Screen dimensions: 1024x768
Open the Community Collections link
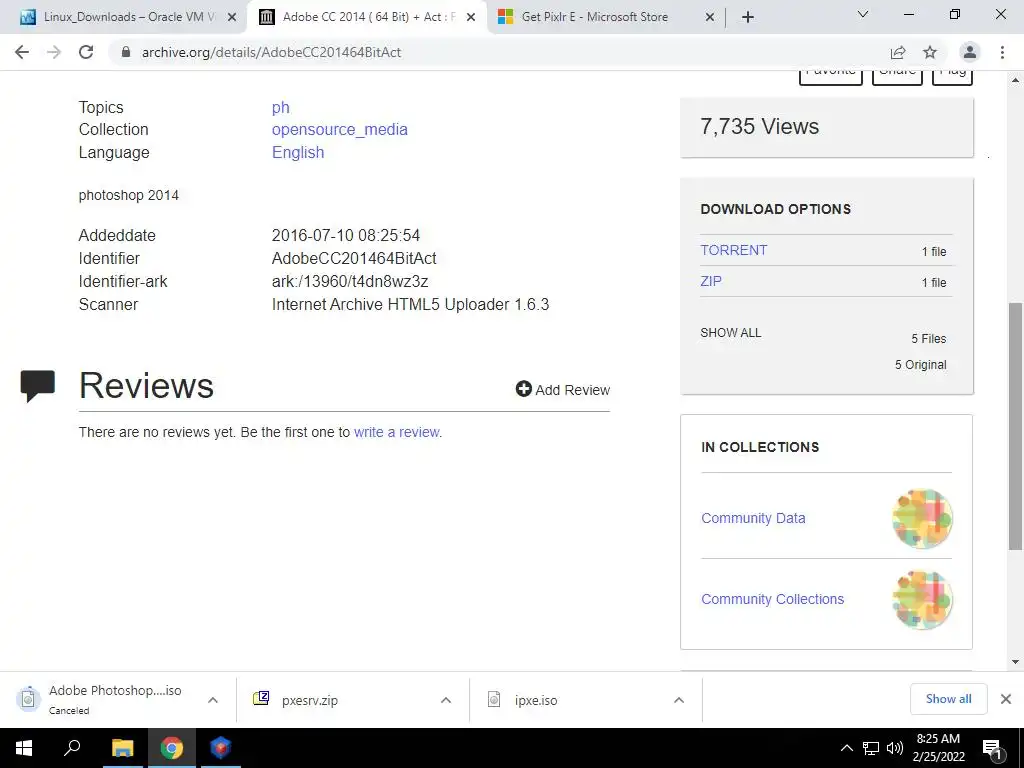tap(773, 599)
